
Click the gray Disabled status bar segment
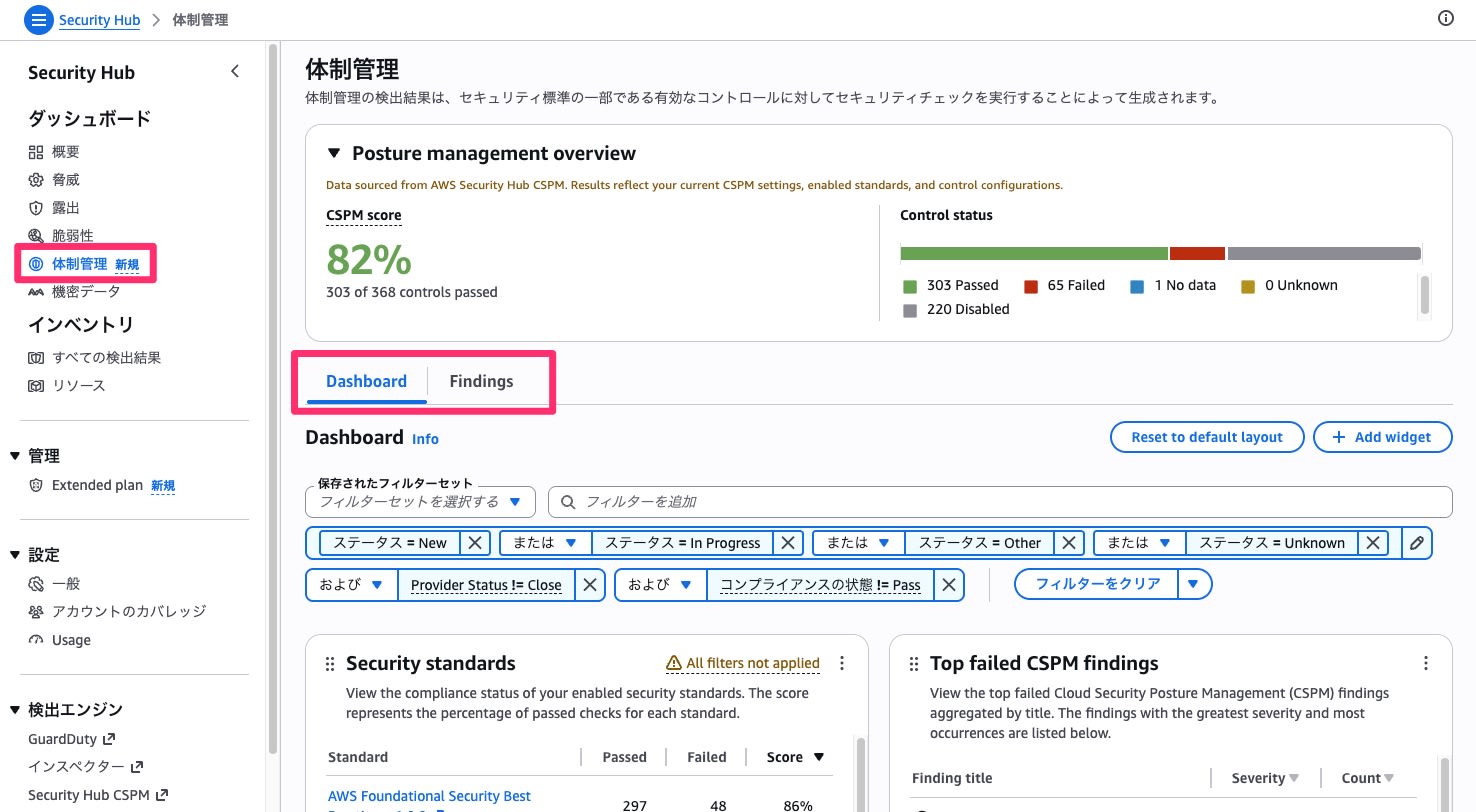pos(1324,254)
